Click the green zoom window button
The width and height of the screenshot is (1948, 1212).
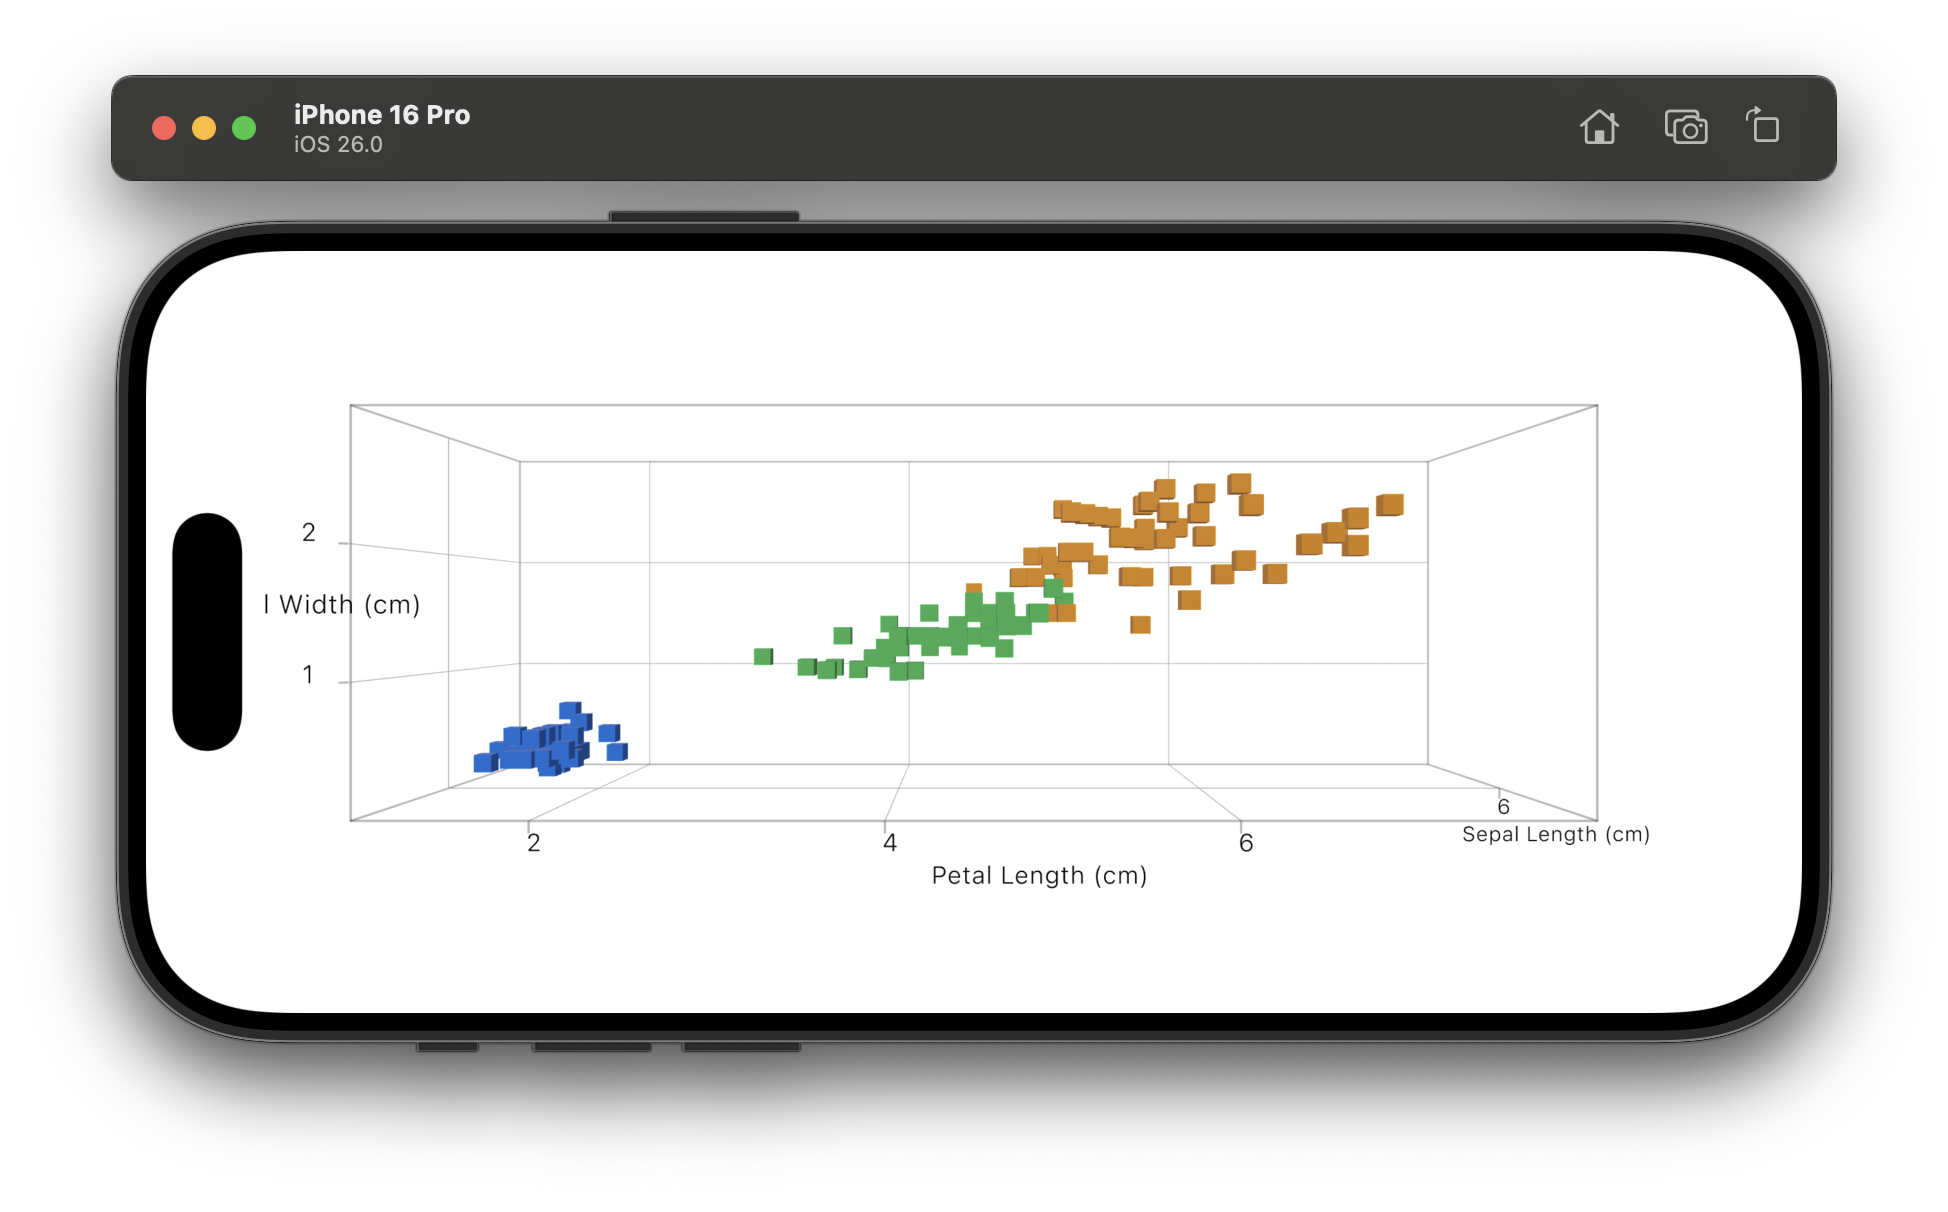point(244,128)
